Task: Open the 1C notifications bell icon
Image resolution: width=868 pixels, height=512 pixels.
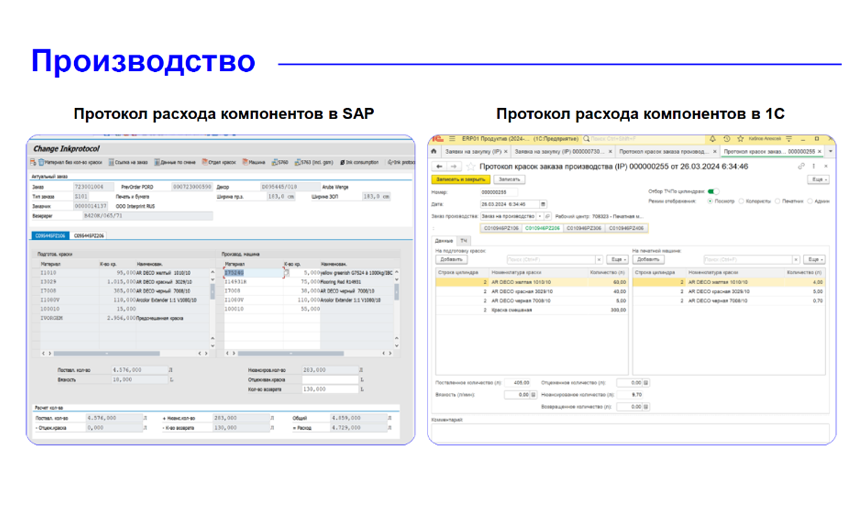Action: [712, 138]
